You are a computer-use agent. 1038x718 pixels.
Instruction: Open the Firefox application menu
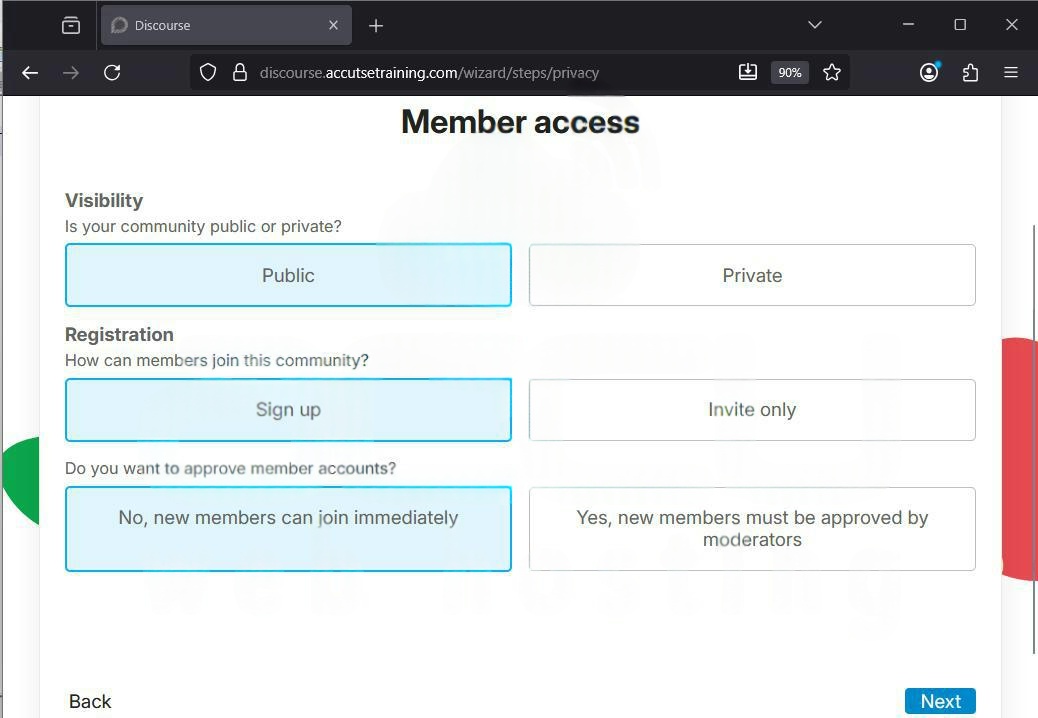click(1011, 72)
